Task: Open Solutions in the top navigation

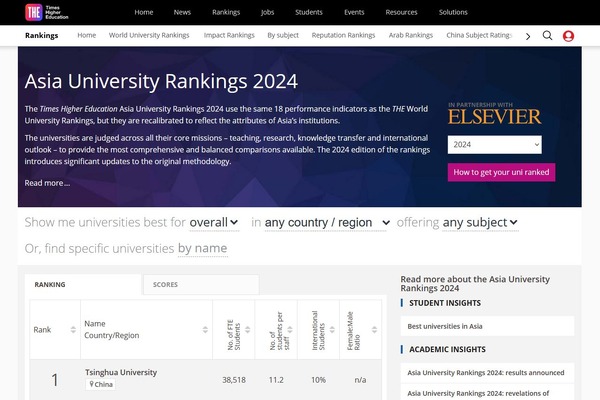Action: point(453,12)
